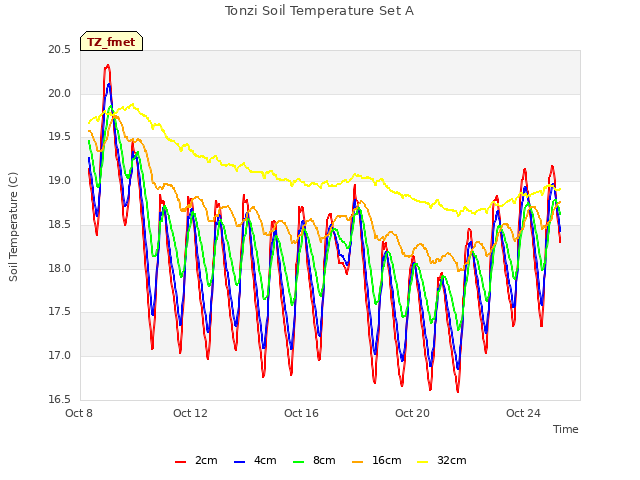Click the 17.0 y-axis tick label
This screenshot has height=480, width=640.
tap(60, 356)
